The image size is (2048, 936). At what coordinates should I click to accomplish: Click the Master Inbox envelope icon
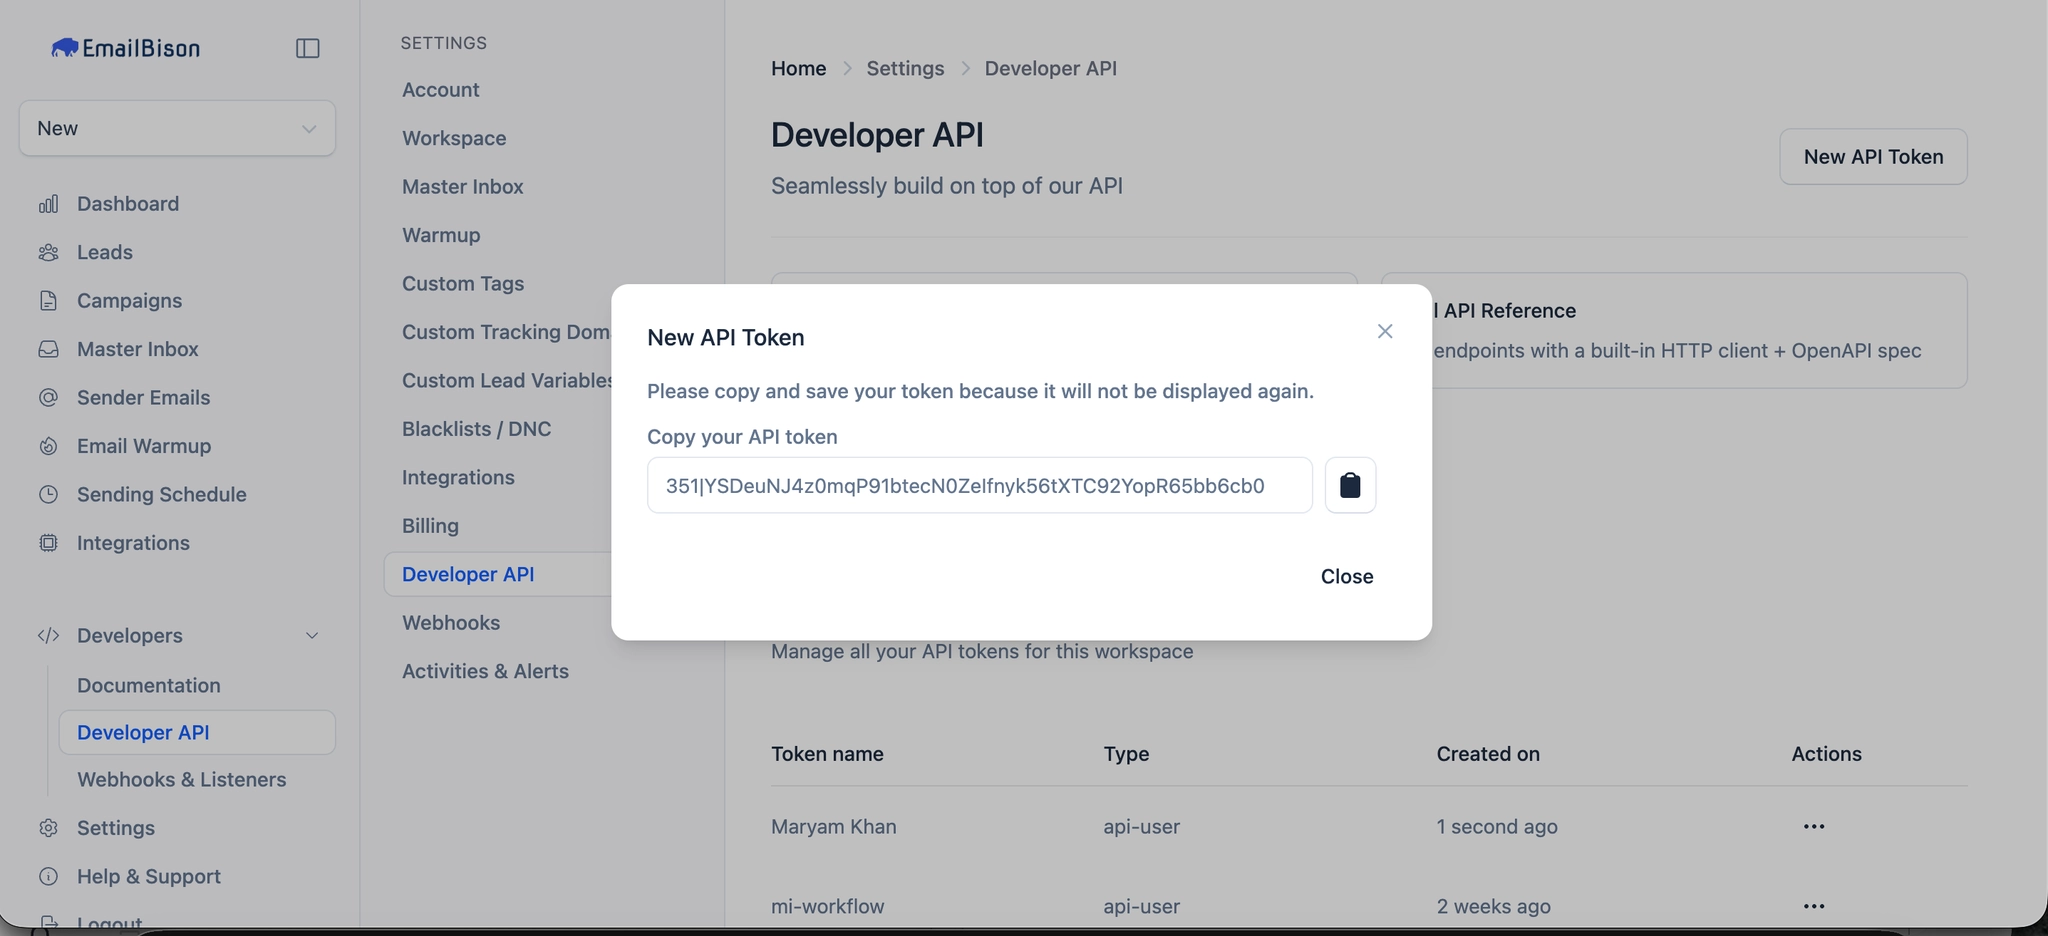[49, 348]
